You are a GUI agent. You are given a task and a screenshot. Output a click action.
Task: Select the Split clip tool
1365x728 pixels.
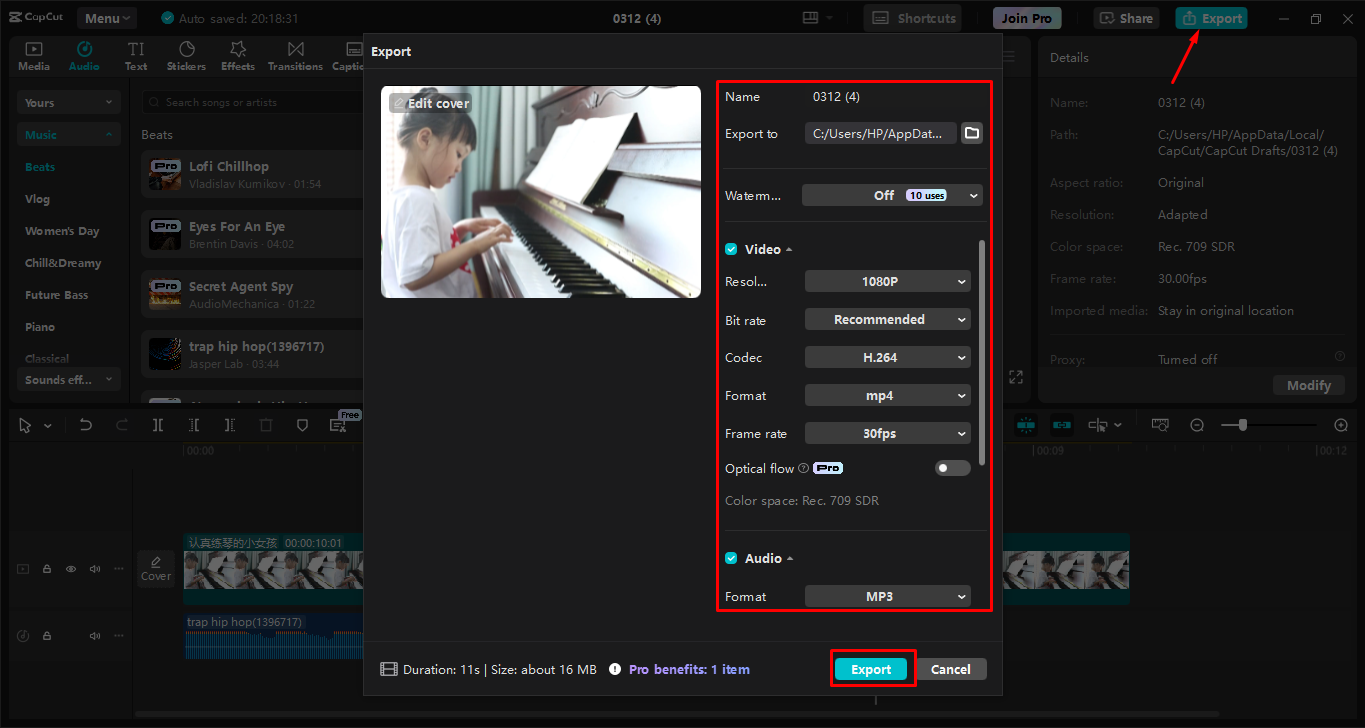point(156,424)
